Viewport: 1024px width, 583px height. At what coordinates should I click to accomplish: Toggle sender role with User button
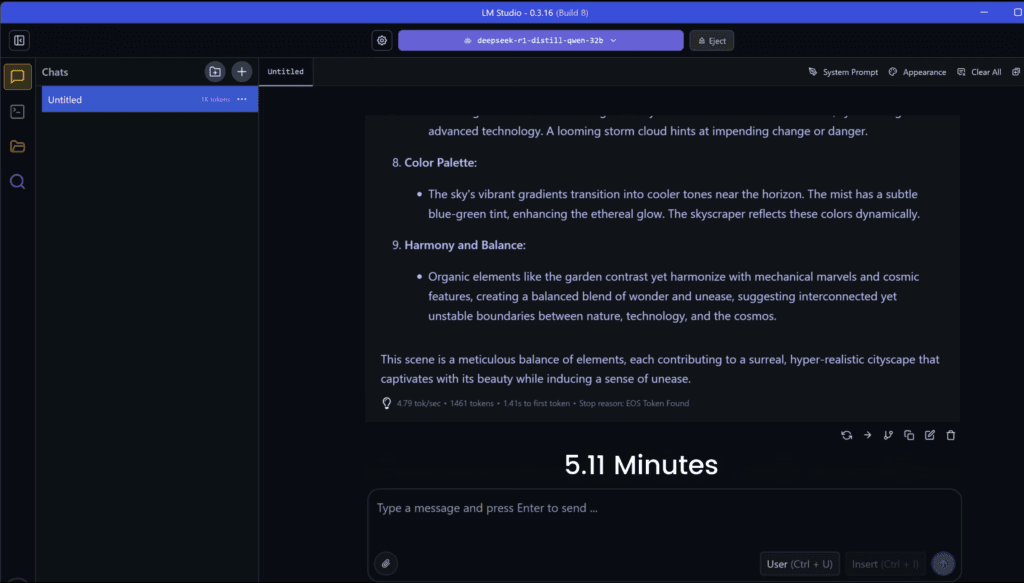tap(798, 564)
